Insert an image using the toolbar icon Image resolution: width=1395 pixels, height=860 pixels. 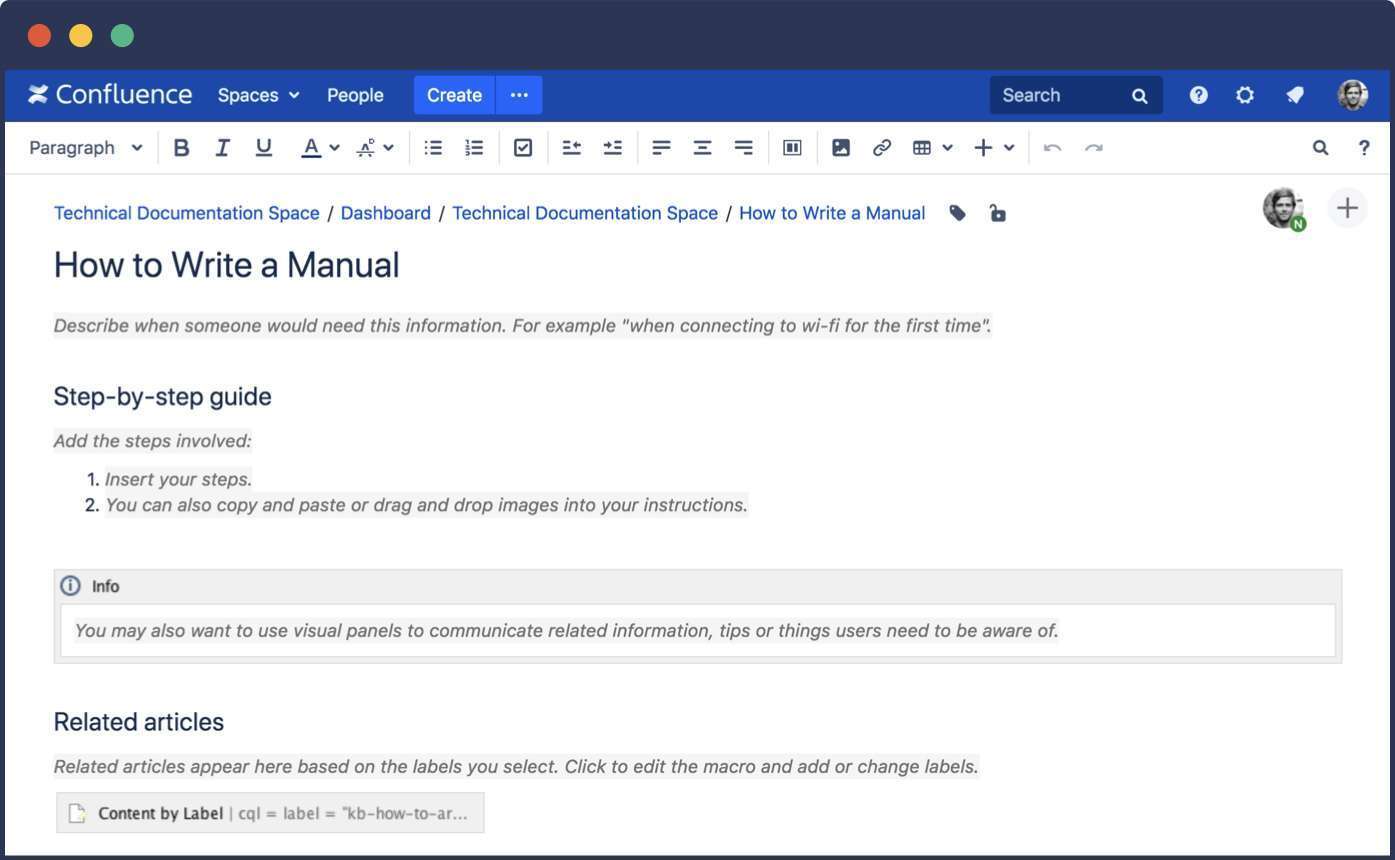(840, 146)
